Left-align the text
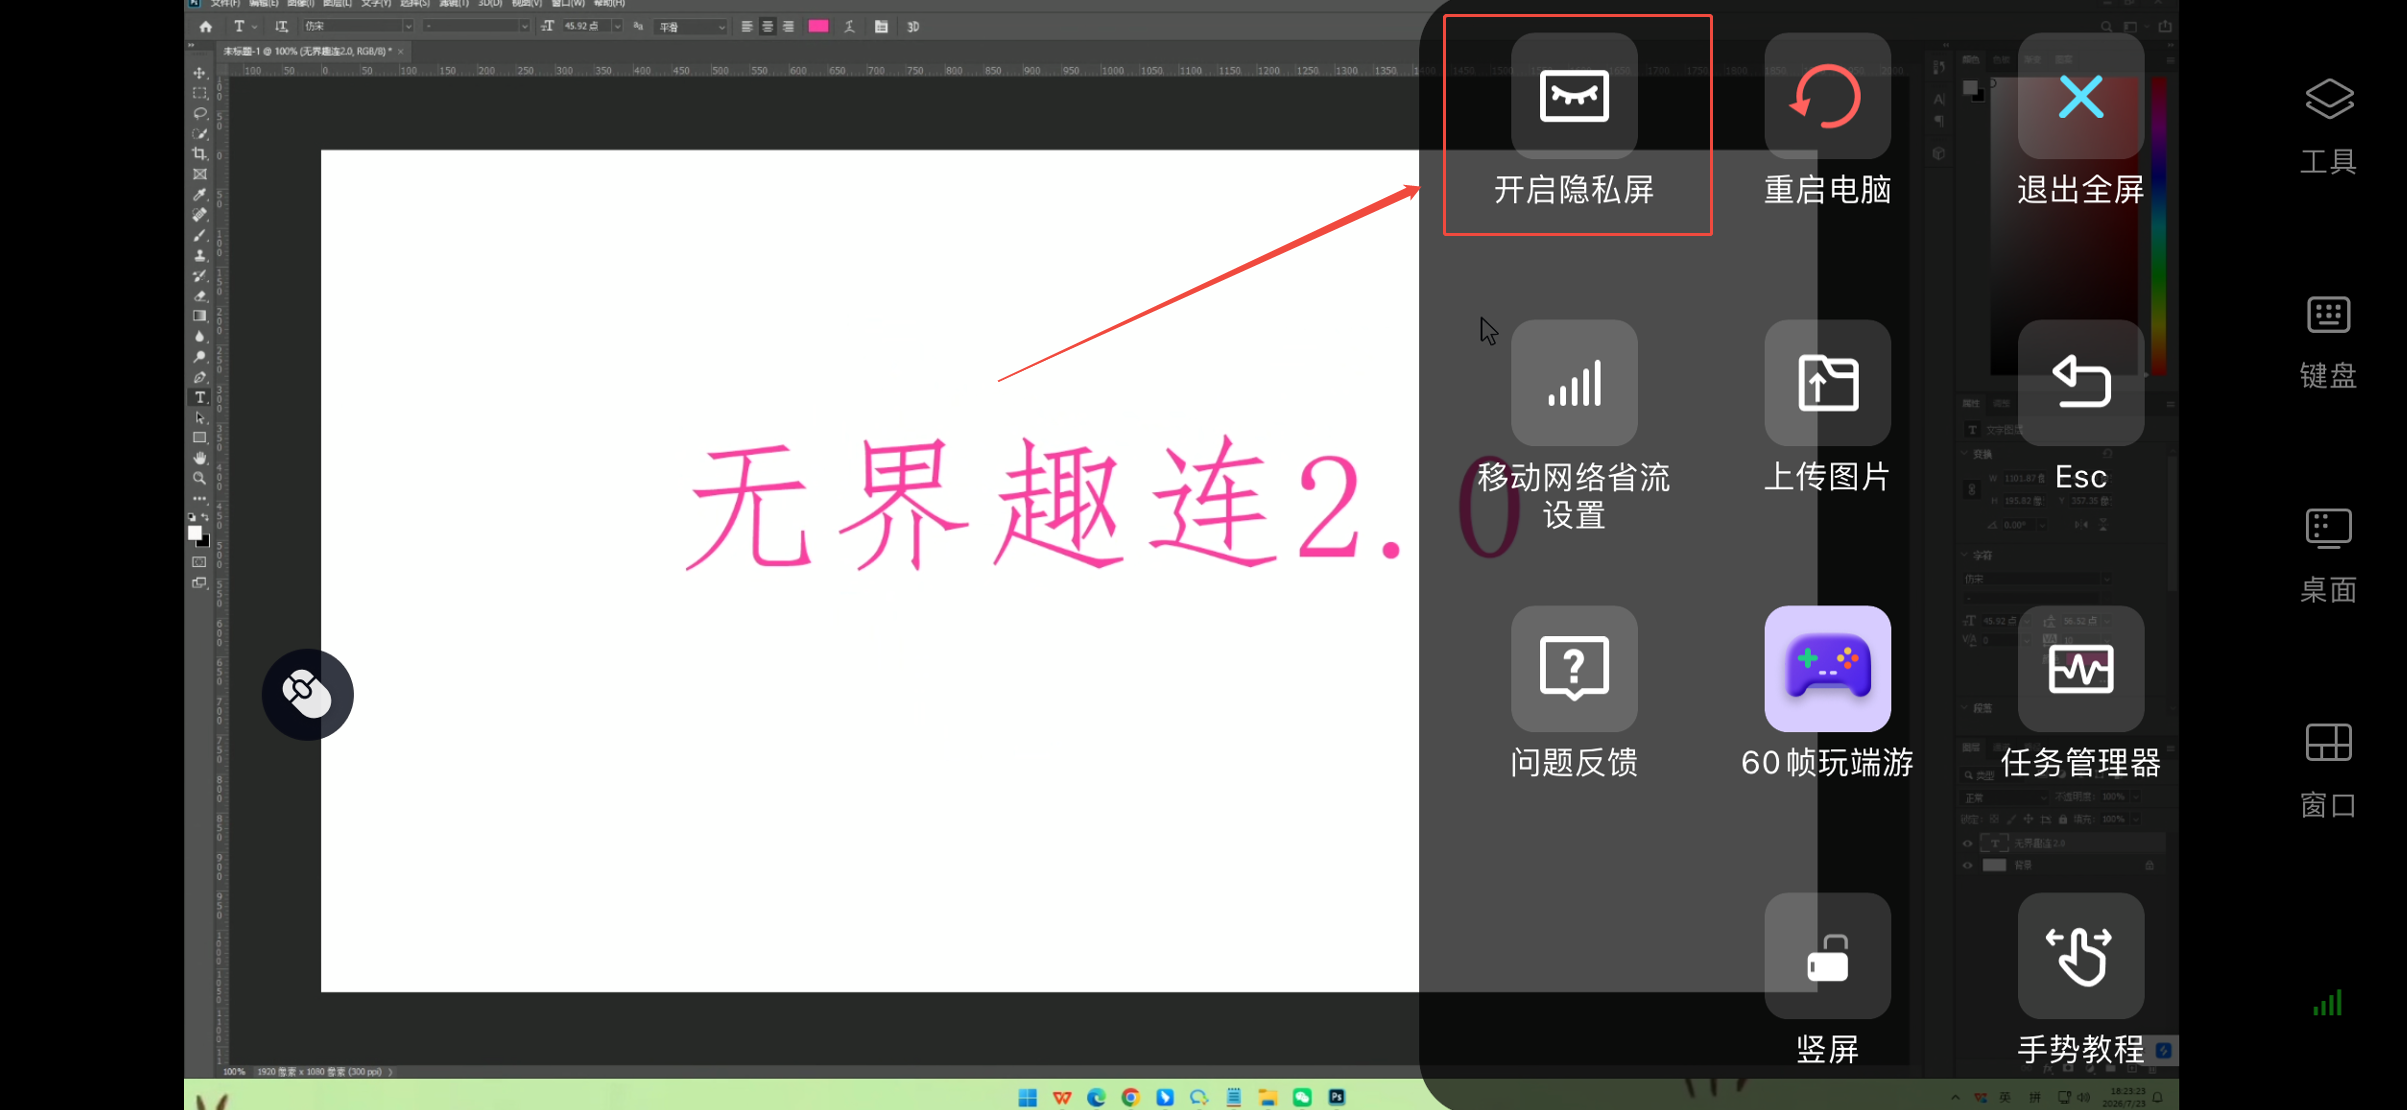 [x=747, y=27]
